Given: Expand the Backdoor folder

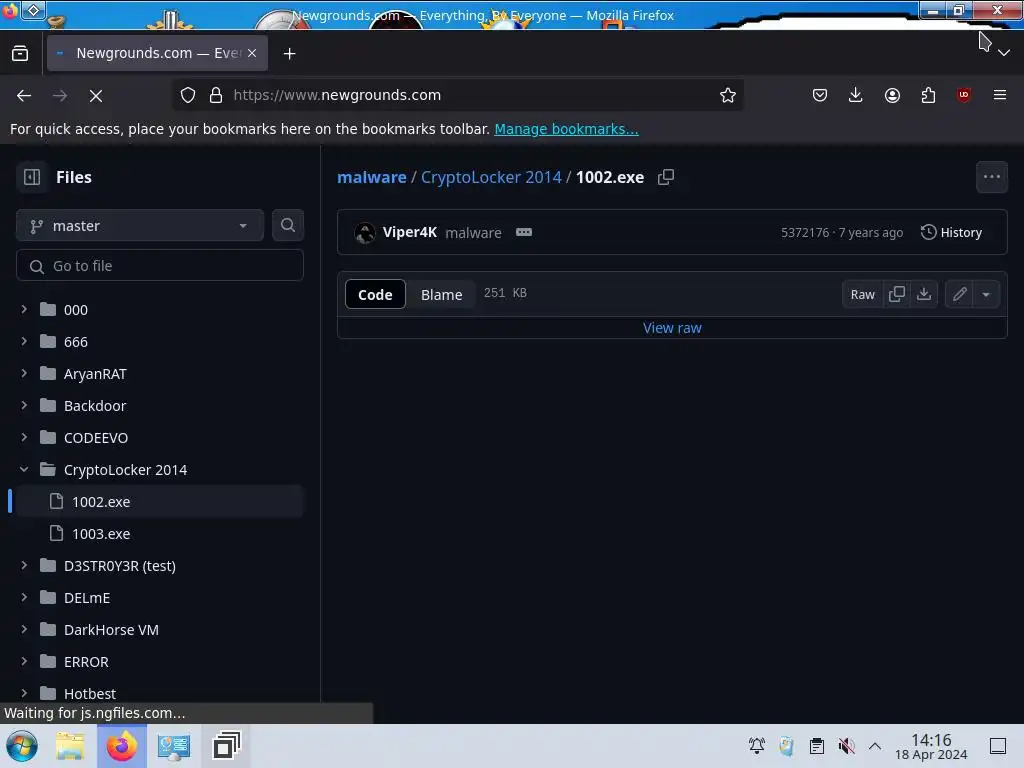Looking at the screenshot, I should pyautogui.click(x=24, y=405).
